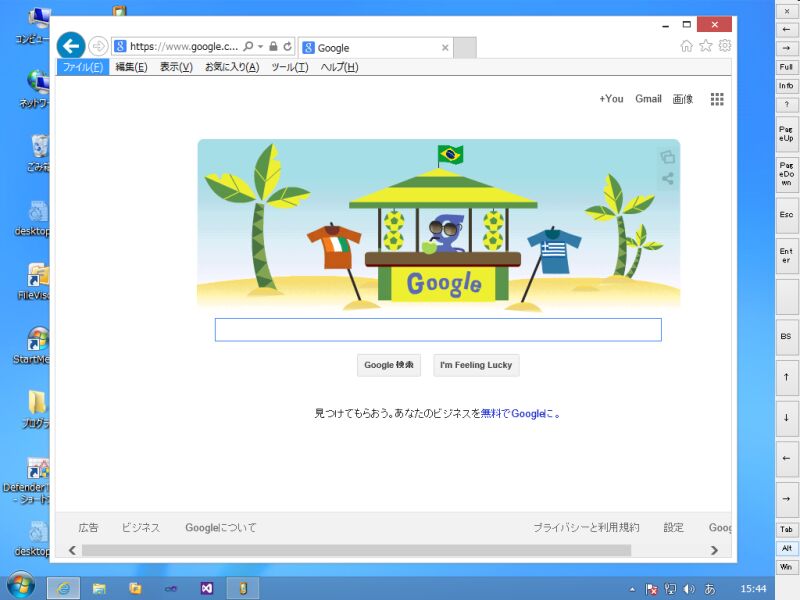Open the ビジネス footer link
Image resolution: width=800 pixels, height=600 pixels.
click(x=141, y=528)
